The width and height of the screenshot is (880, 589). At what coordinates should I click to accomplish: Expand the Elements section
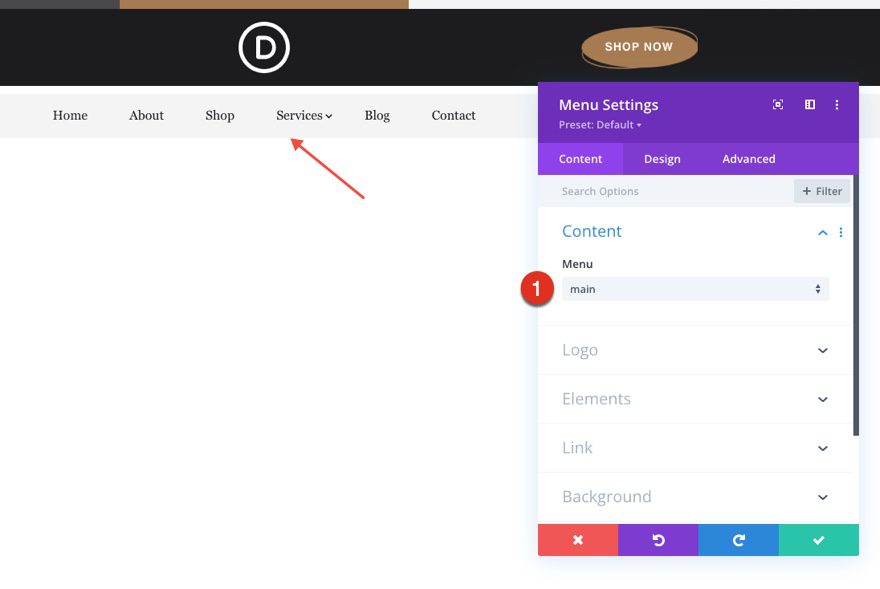(x=694, y=399)
